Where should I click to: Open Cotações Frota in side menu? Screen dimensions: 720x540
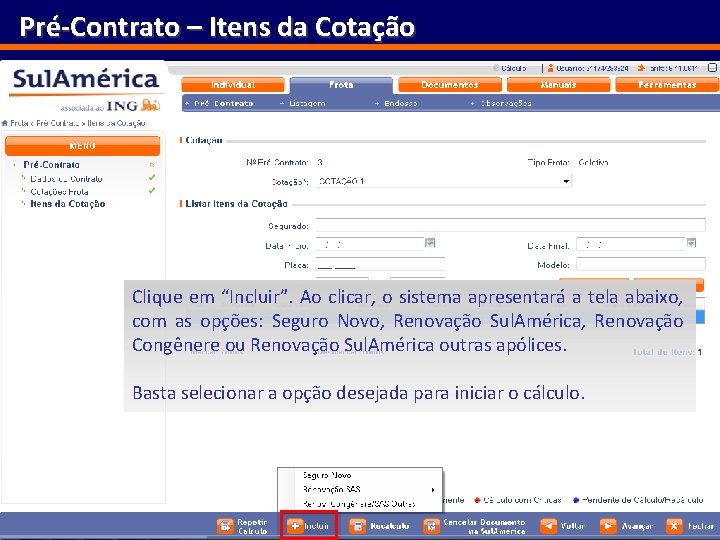(x=59, y=192)
